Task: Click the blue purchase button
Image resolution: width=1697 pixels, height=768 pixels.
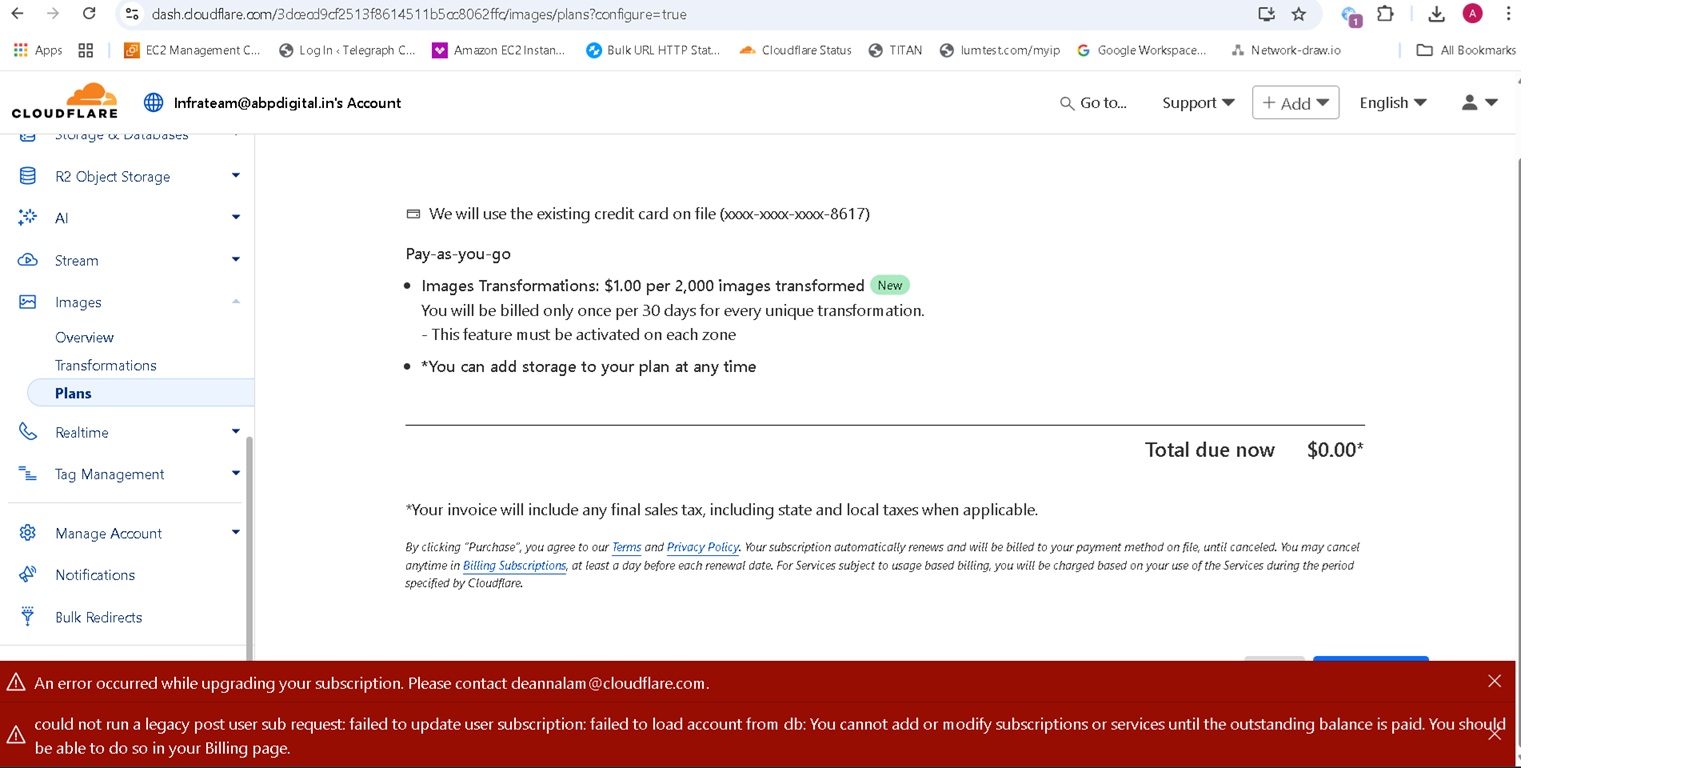Action: point(1370,657)
